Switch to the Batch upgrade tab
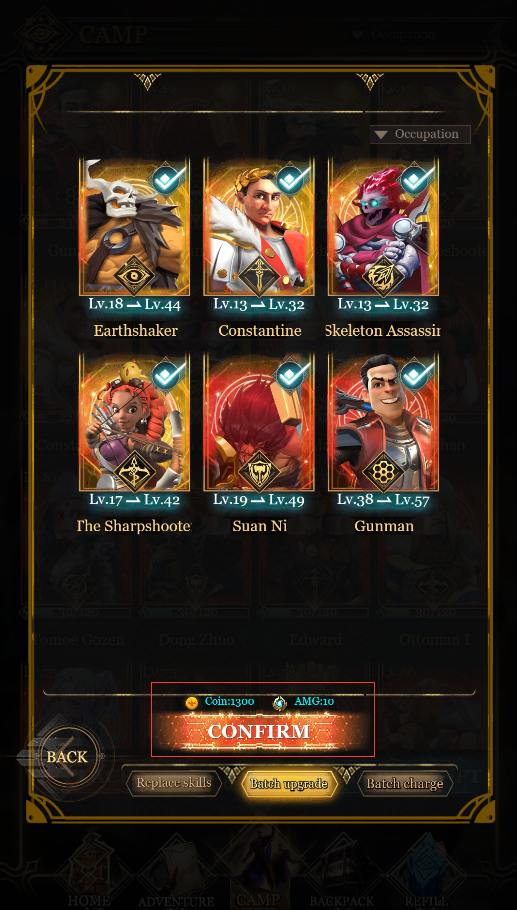This screenshot has height=910, width=517. click(x=289, y=783)
